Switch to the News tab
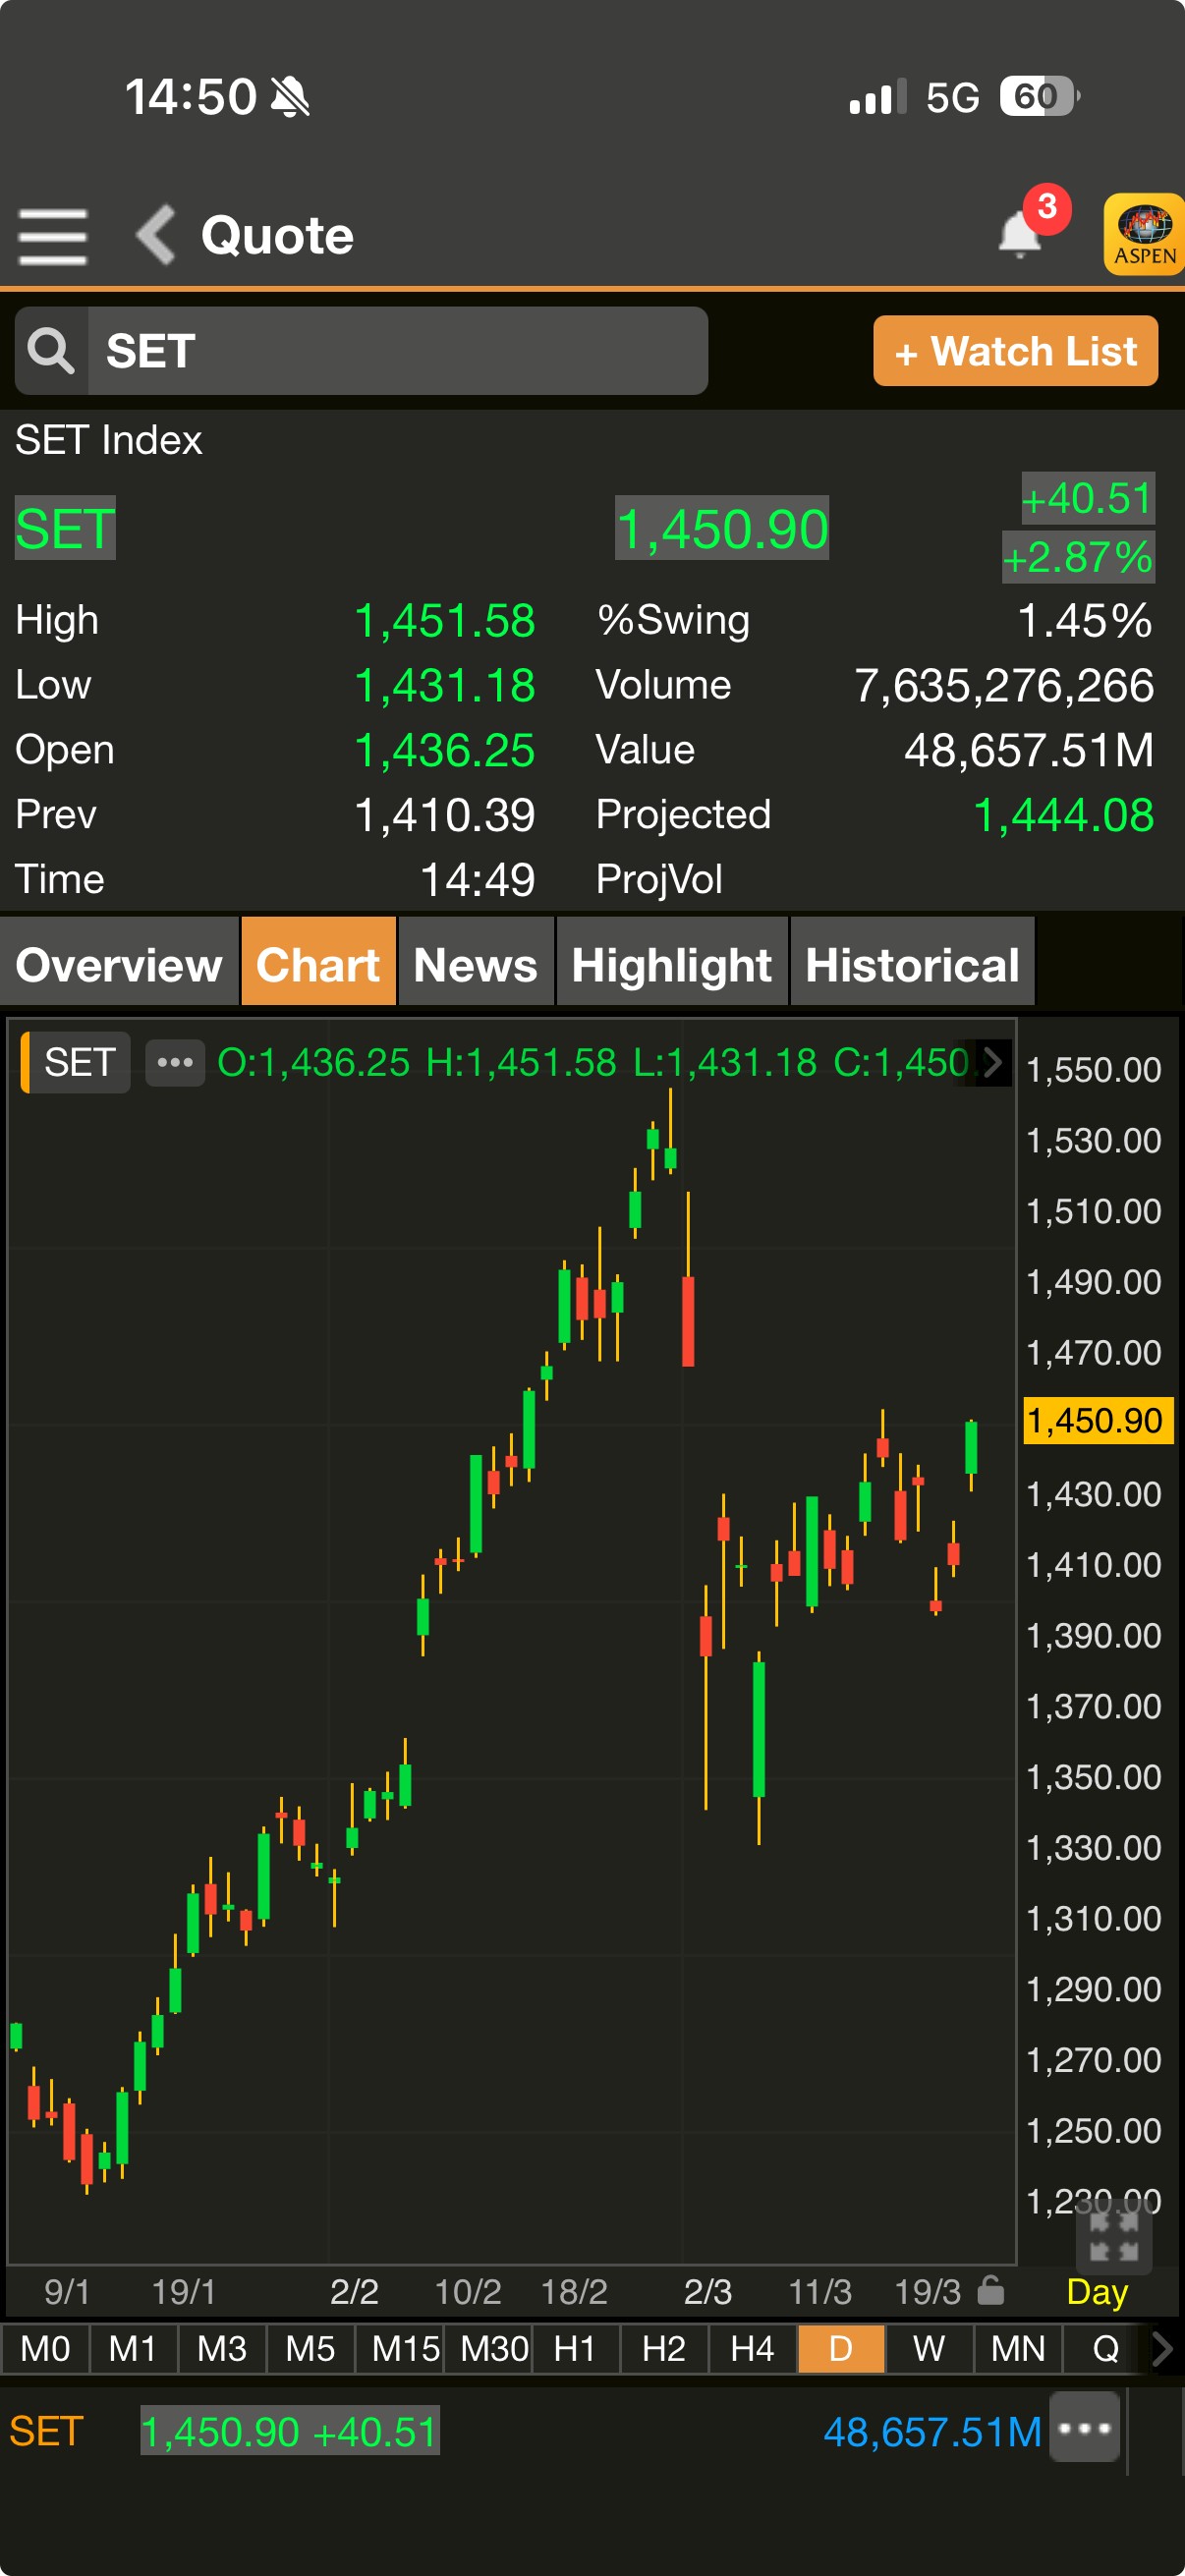Viewport: 1185px width, 2576px height. (x=475, y=964)
